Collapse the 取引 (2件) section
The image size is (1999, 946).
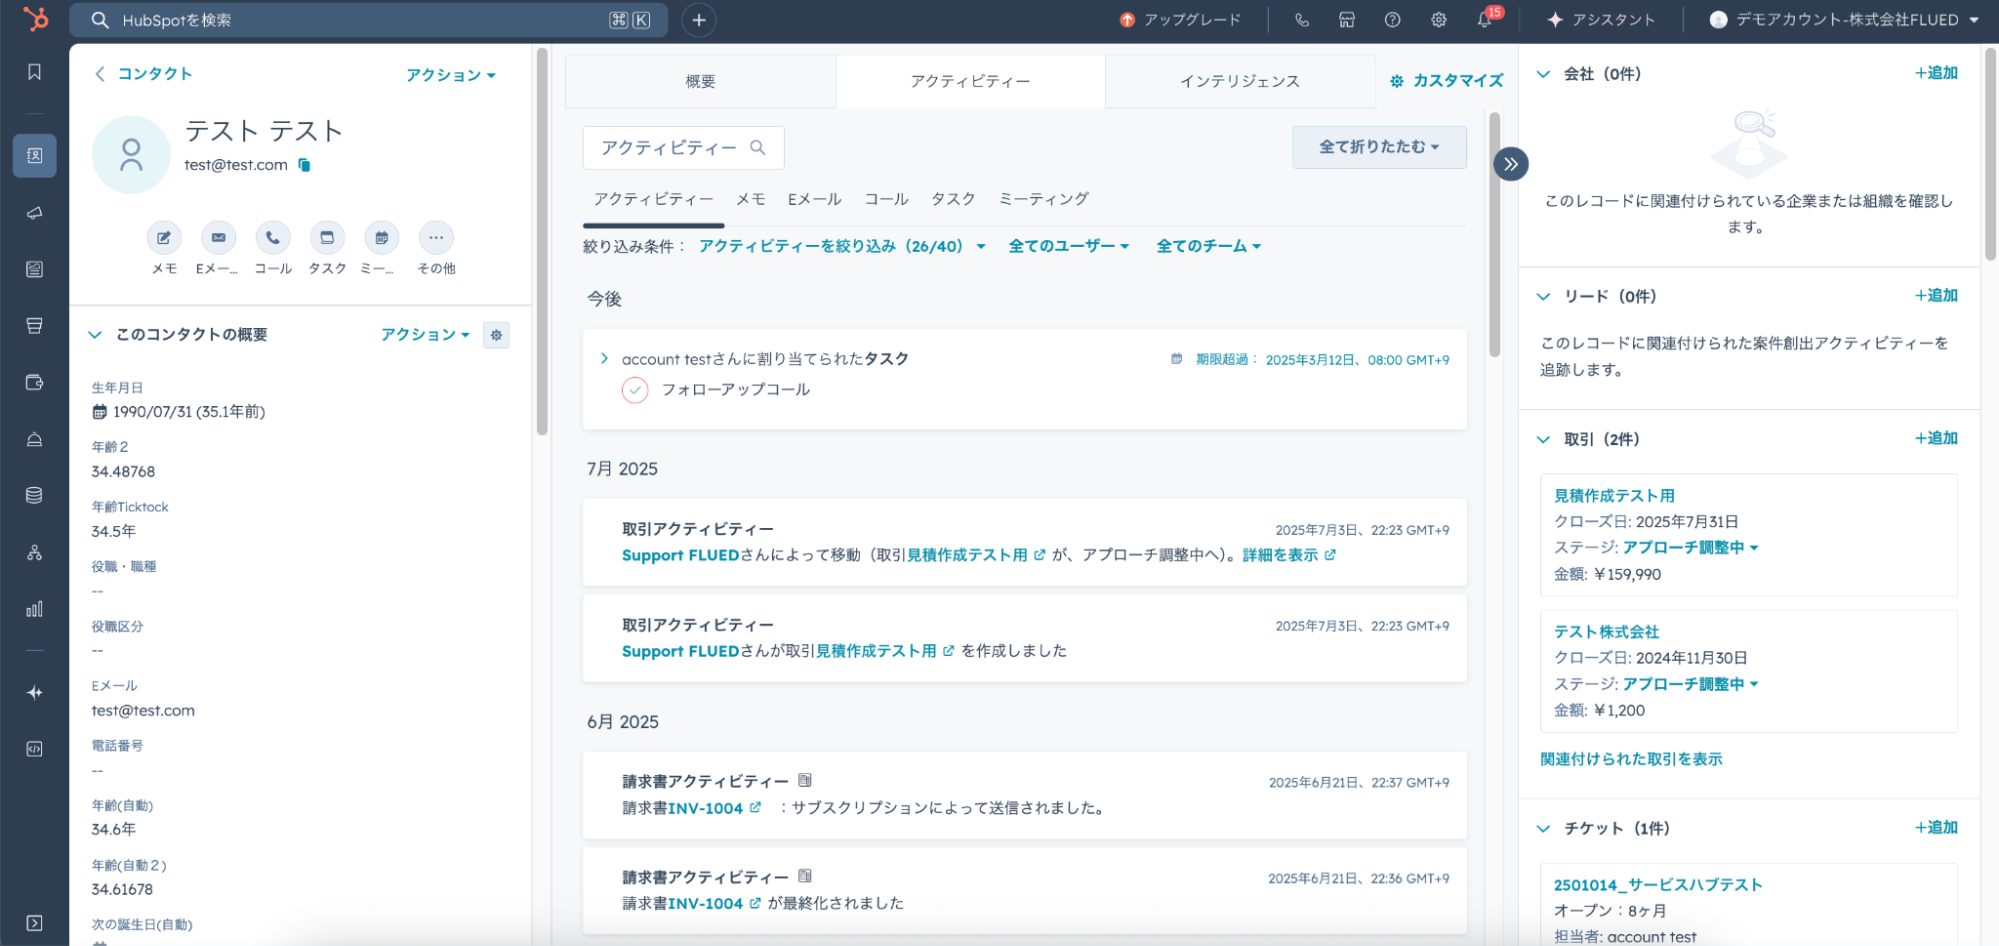[x=1544, y=439]
